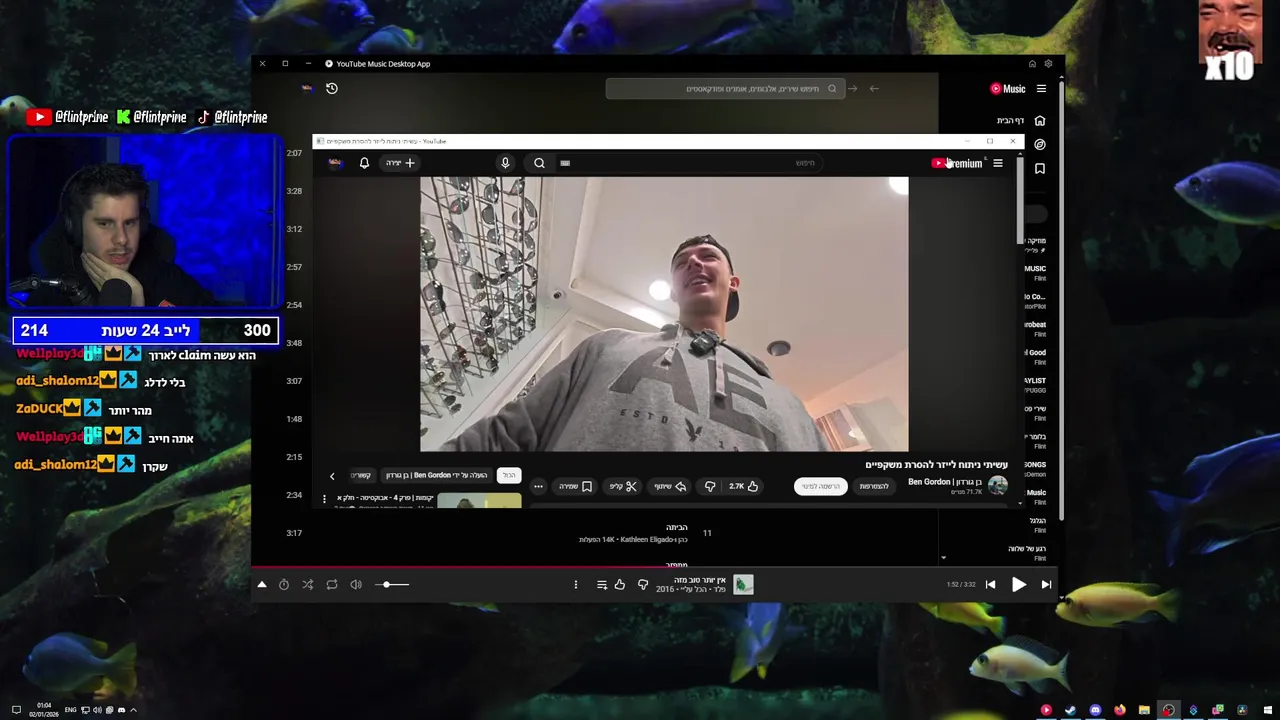Open Ben Gordon channel avatar
Screen dimensions: 1280x720
(x=997, y=486)
